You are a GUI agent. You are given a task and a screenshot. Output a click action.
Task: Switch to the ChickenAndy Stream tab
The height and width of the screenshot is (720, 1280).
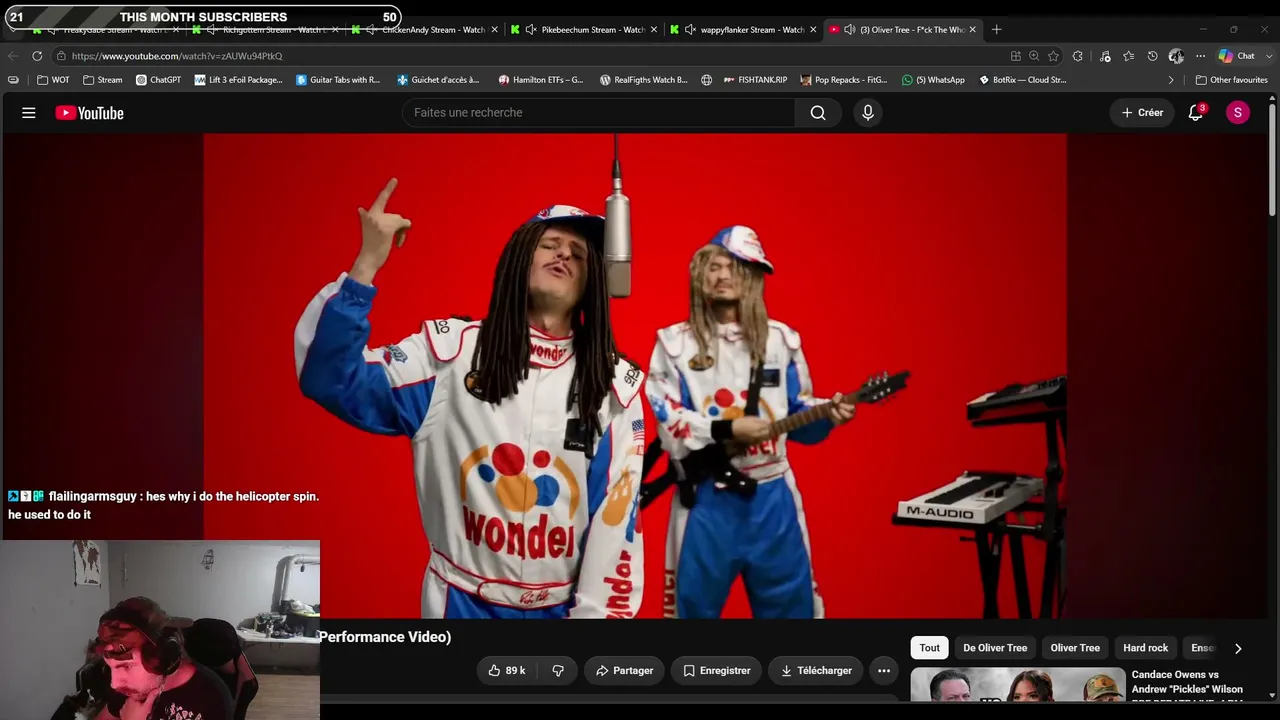coord(425,30)
